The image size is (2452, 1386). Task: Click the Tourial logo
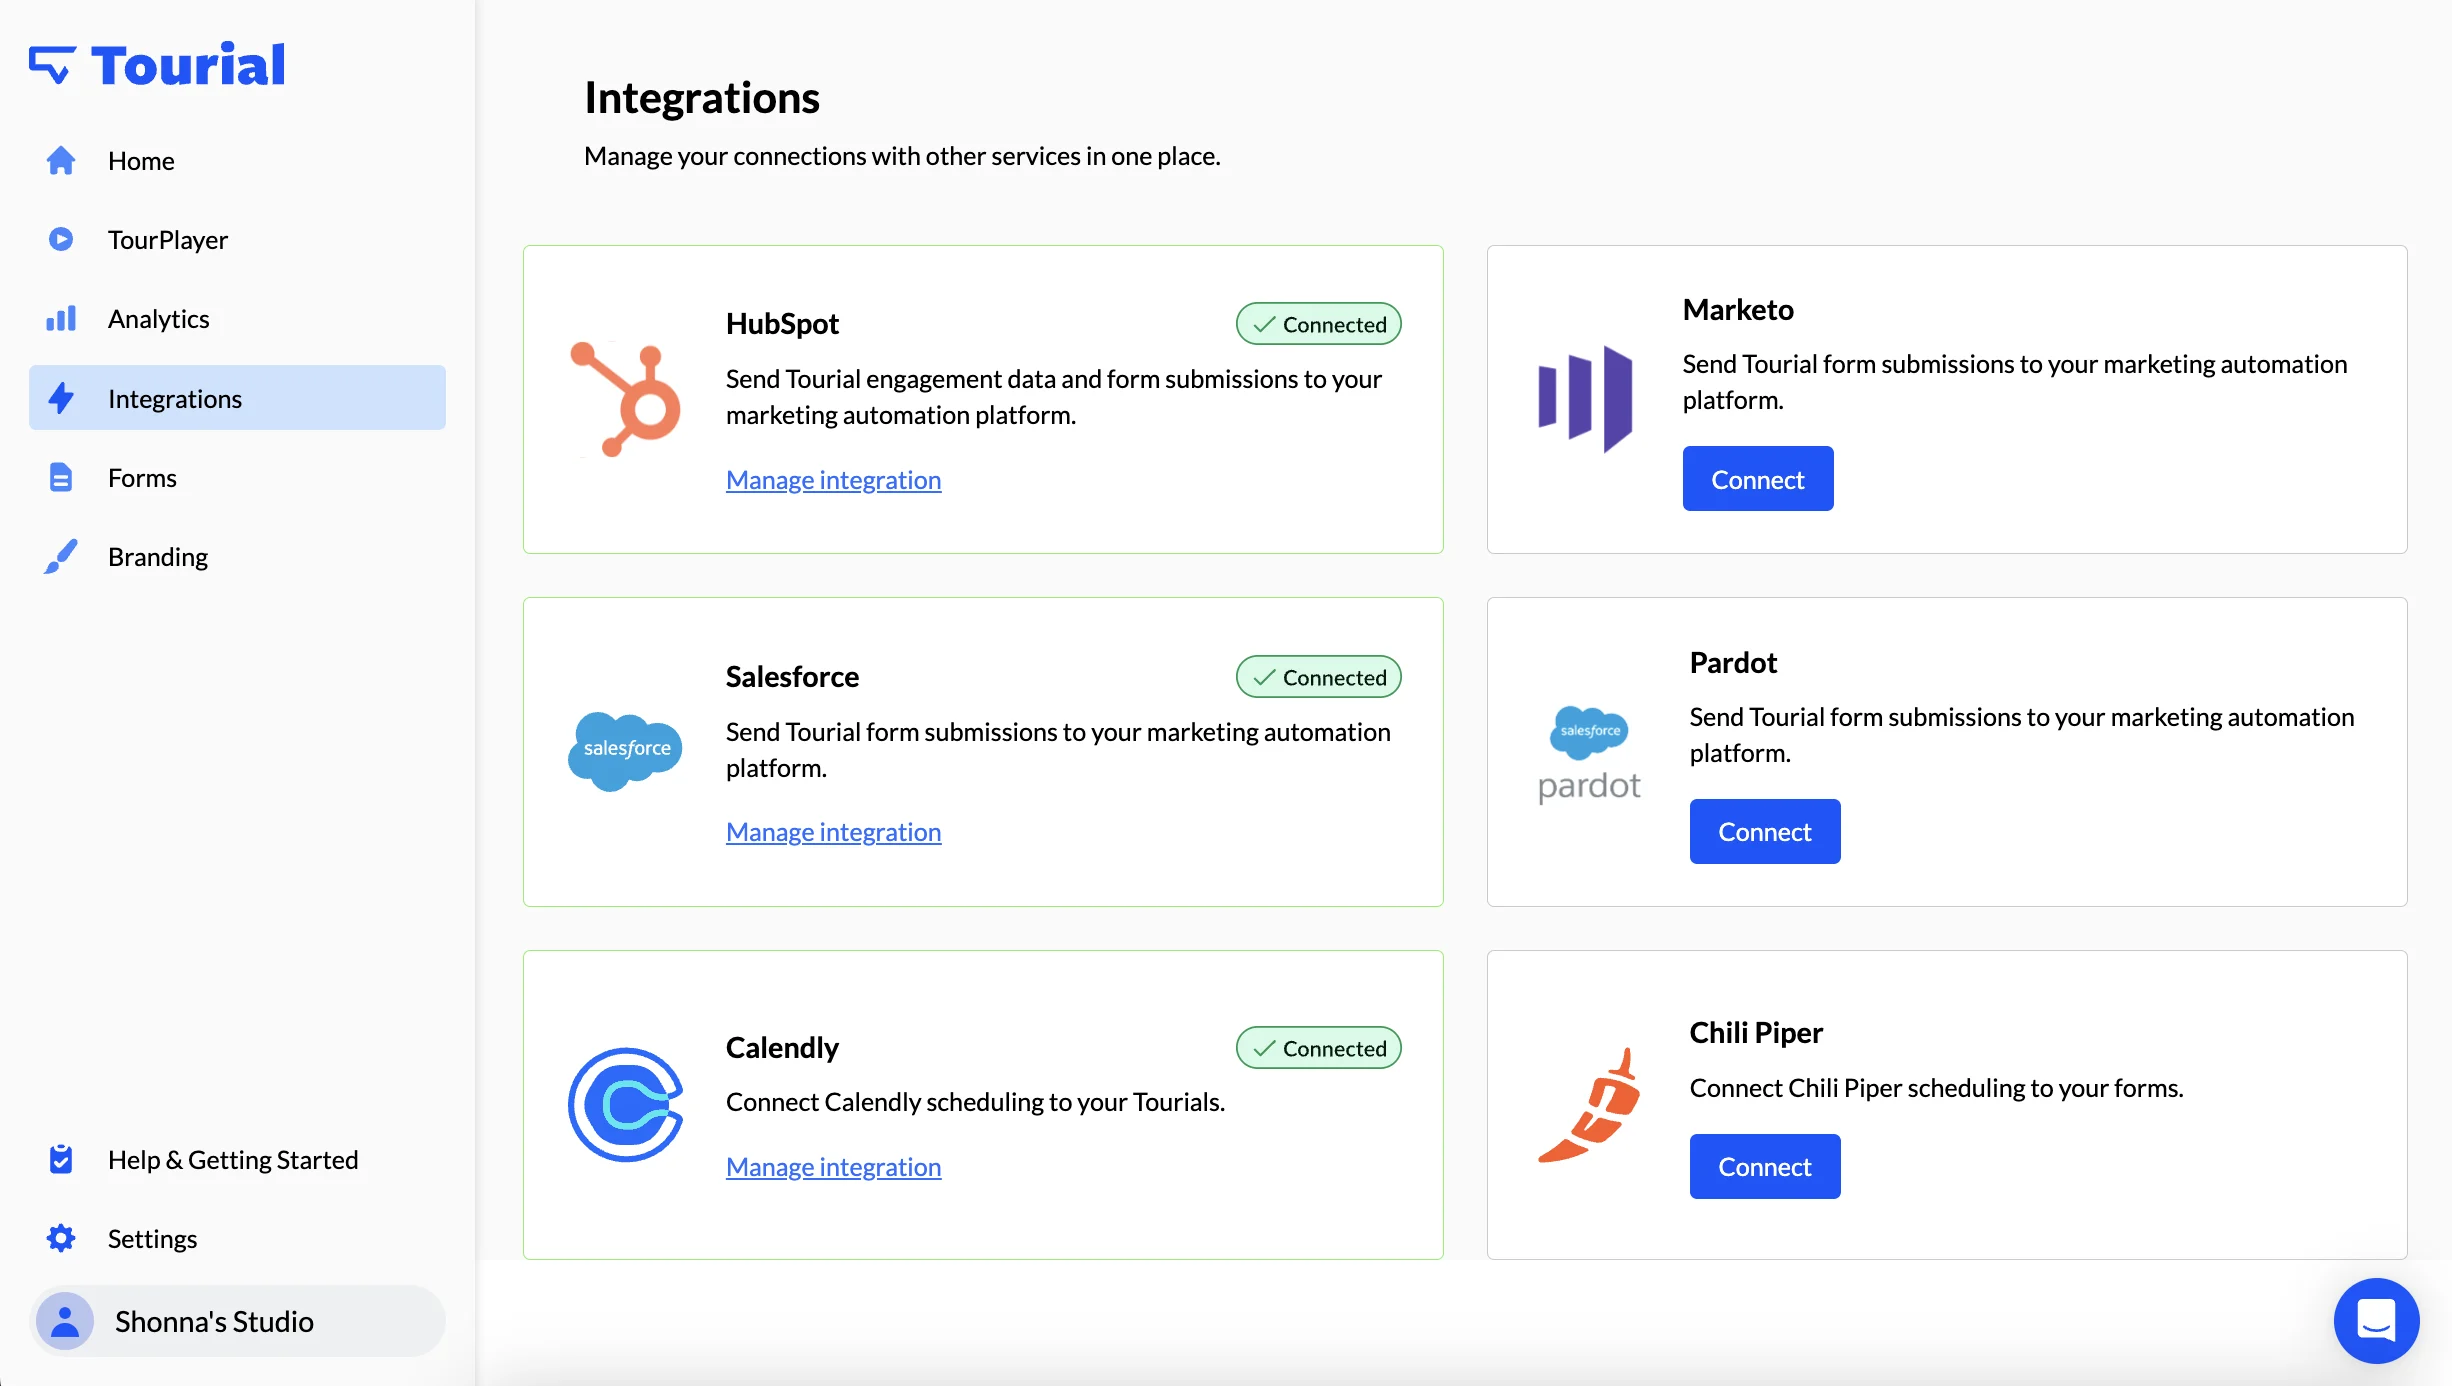coord(157,65)
